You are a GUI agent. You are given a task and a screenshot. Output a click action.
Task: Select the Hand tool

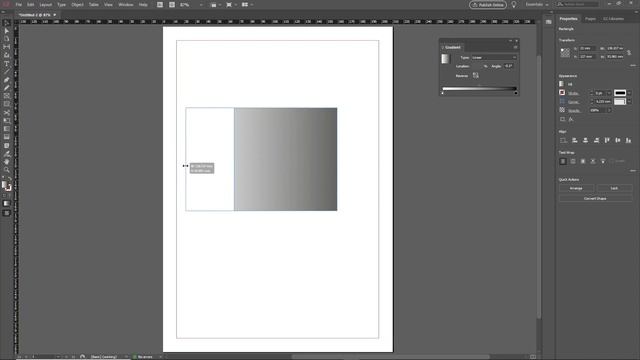pyautogui.click(x=7, y=162)
